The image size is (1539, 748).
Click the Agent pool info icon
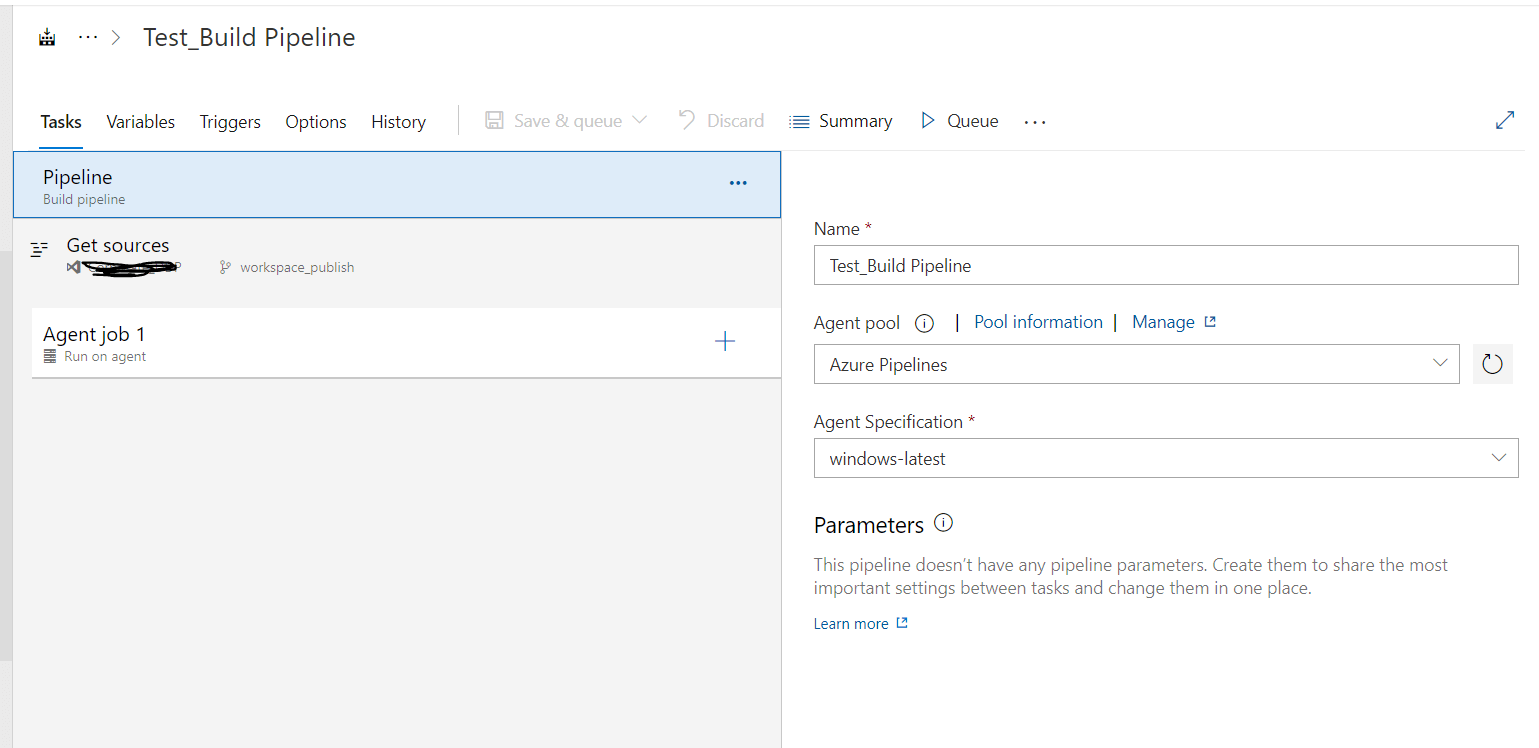coord(925,323)
